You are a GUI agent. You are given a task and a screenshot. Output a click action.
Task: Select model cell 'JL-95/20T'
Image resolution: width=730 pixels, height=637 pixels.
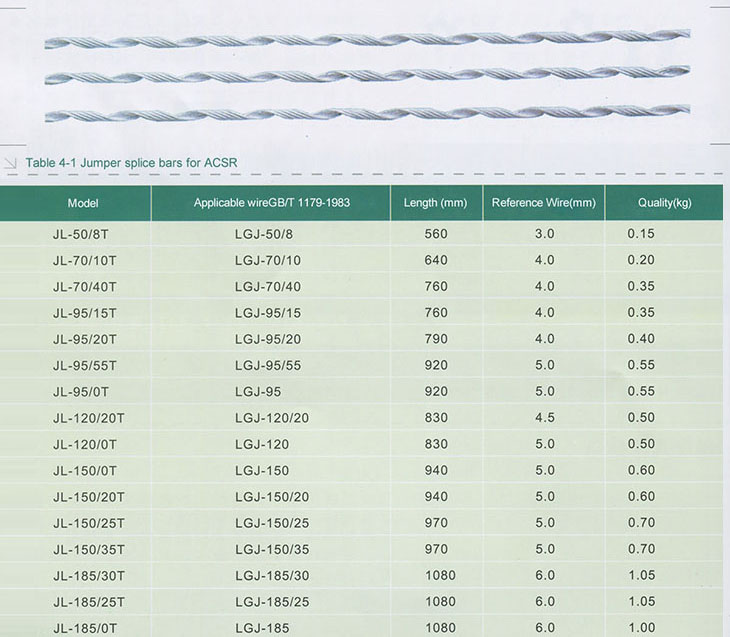(x=84, y=339)
